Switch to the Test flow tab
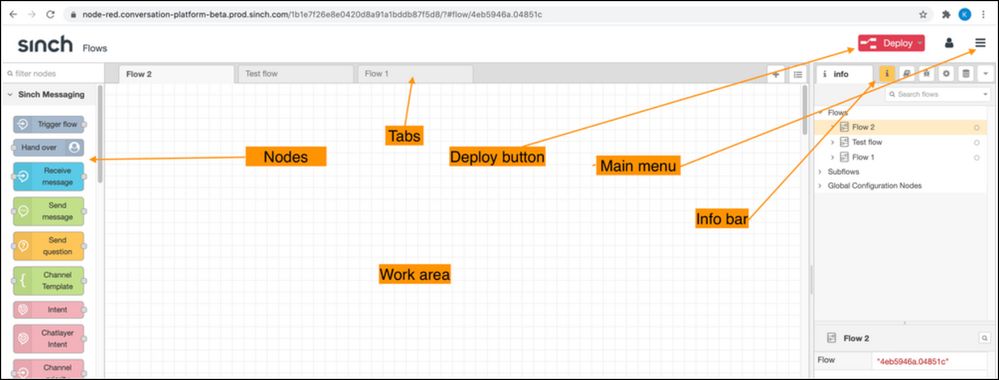This screenshot has height=380, width=999. tap(296, 74)
